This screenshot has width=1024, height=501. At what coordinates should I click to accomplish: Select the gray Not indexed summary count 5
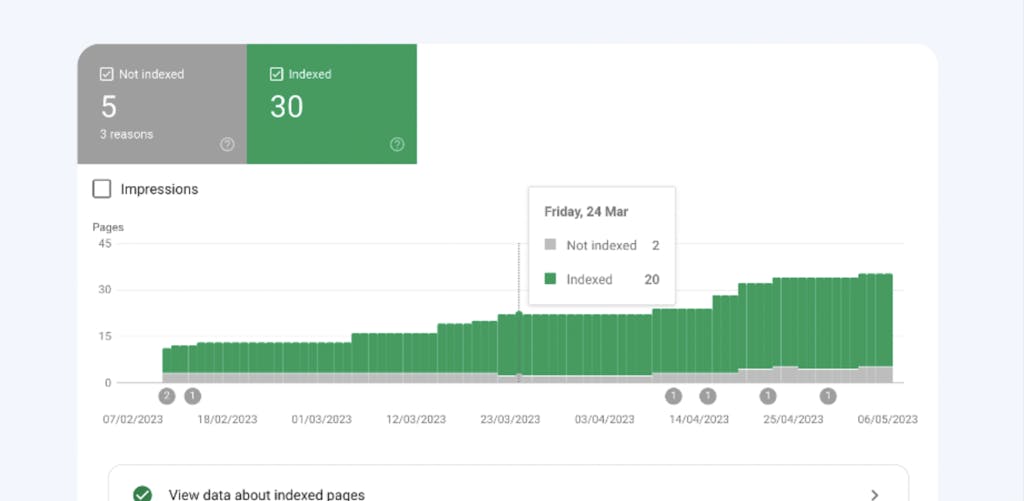tap(109, 106)
